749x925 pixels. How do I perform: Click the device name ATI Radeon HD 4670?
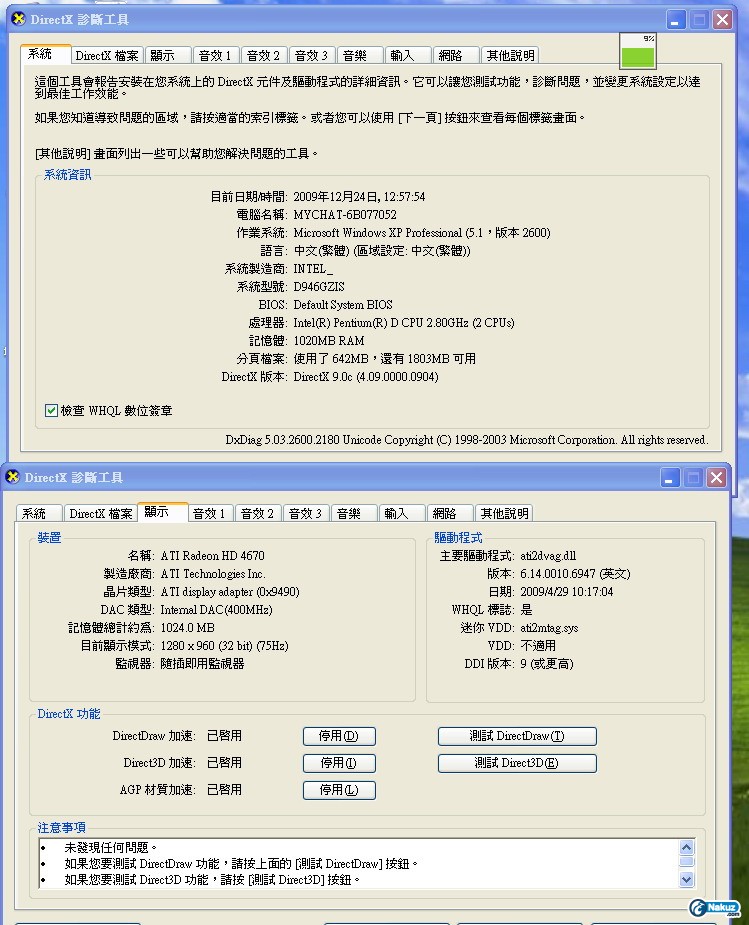212,556
